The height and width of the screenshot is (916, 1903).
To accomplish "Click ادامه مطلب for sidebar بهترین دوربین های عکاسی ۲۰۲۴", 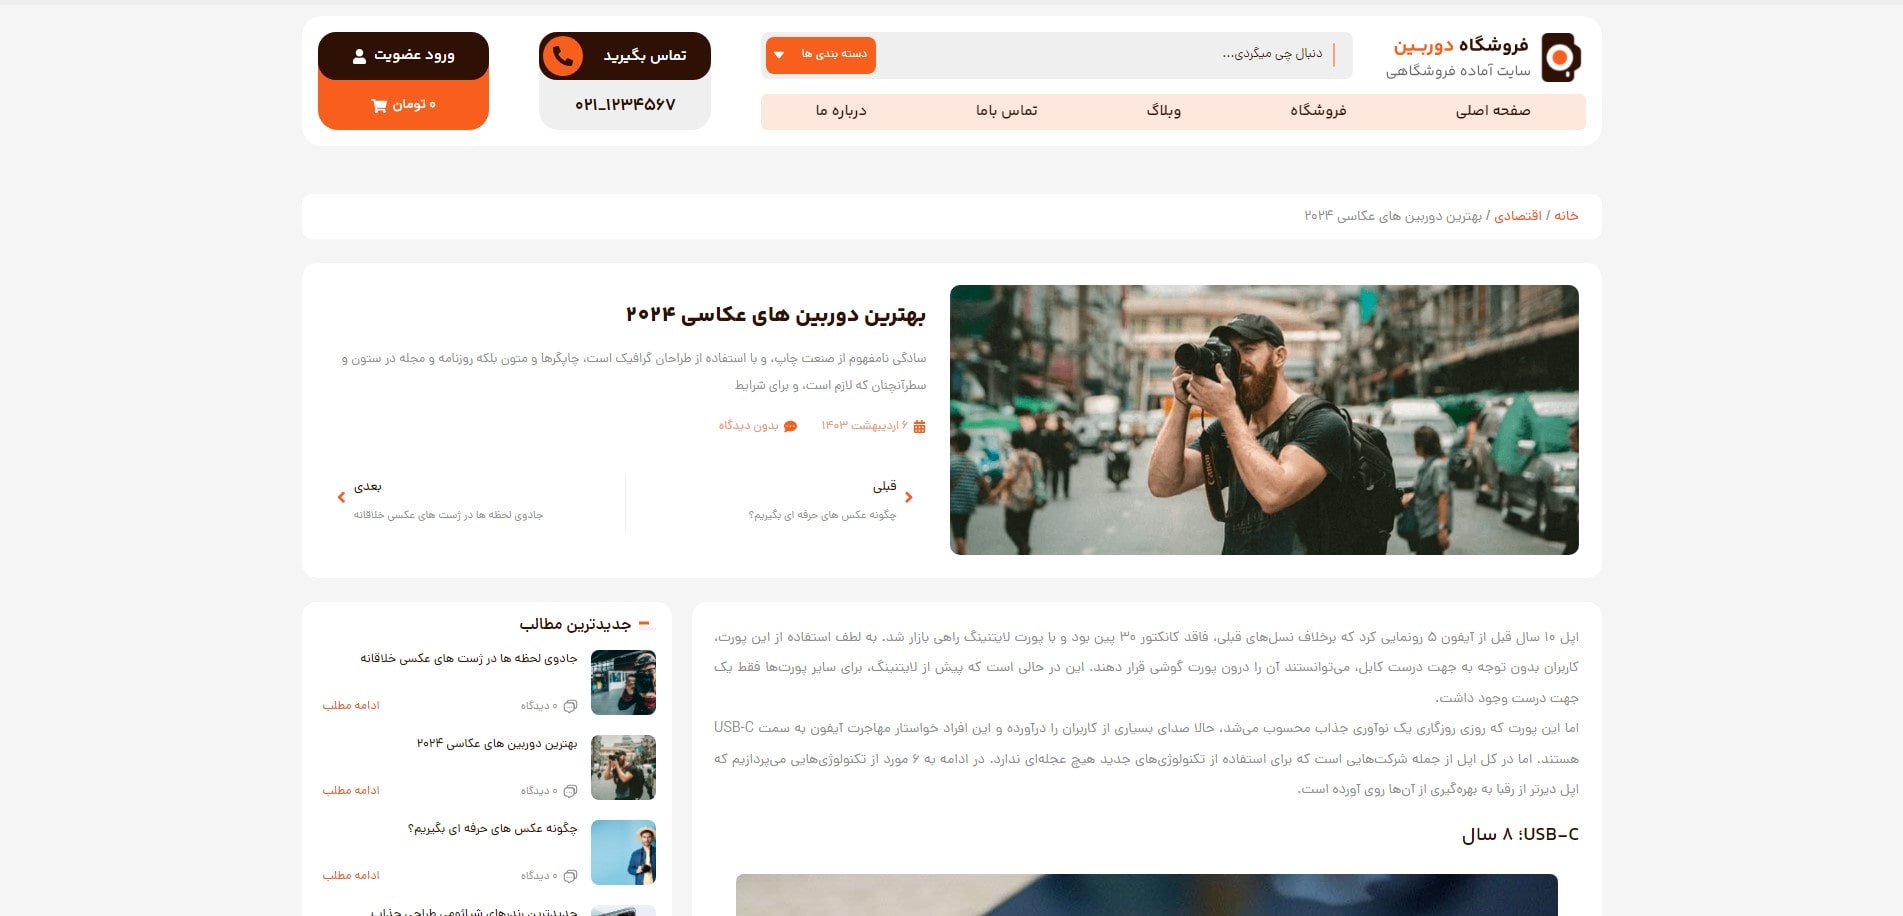I will tap(351, 791).
